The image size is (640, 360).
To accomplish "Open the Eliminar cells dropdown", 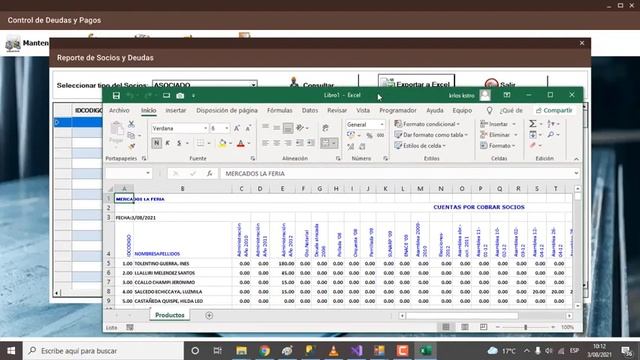I will (499, 135).
